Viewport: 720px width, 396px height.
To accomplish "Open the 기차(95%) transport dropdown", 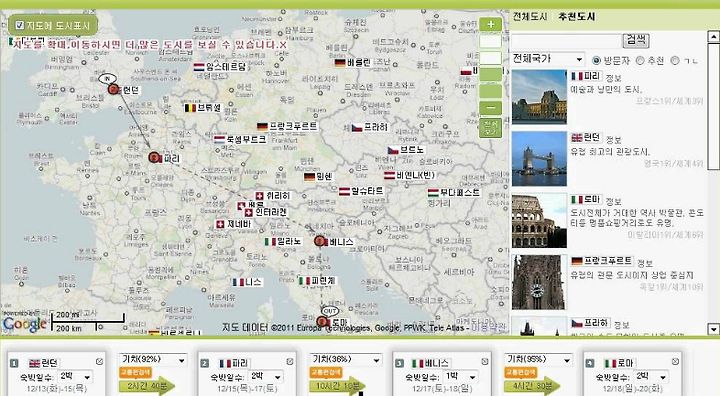I will (538, 359).
